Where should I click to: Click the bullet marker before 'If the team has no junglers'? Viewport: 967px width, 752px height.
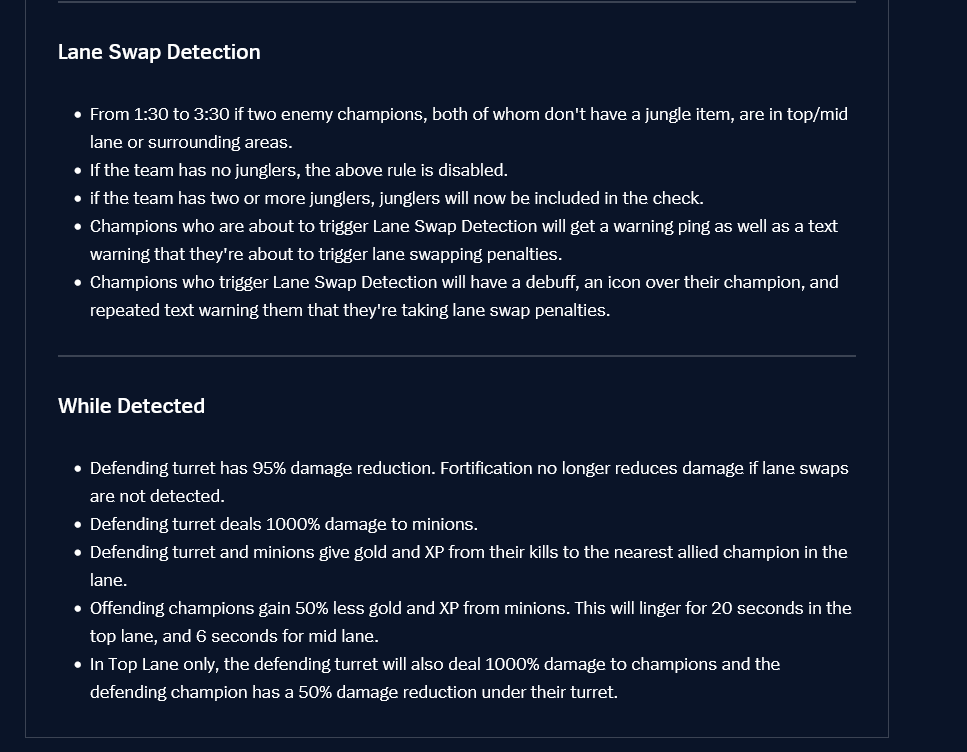coord(78,171)
